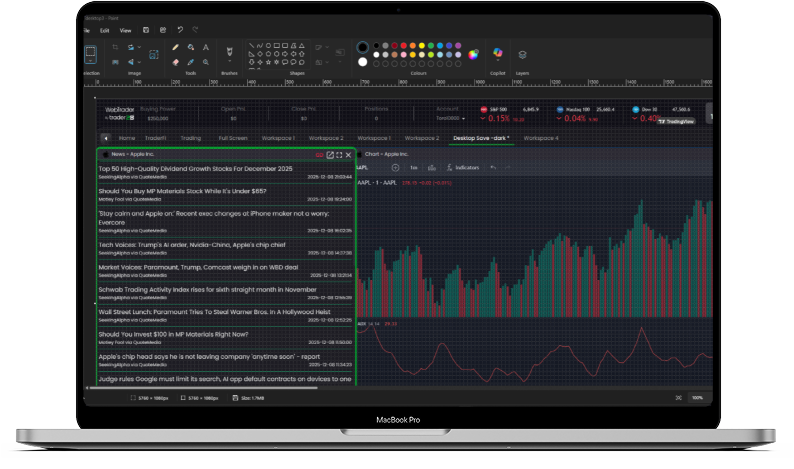This screenshot has height=469, width=794.
Task: Open the View menu
Action: point(125,30)
